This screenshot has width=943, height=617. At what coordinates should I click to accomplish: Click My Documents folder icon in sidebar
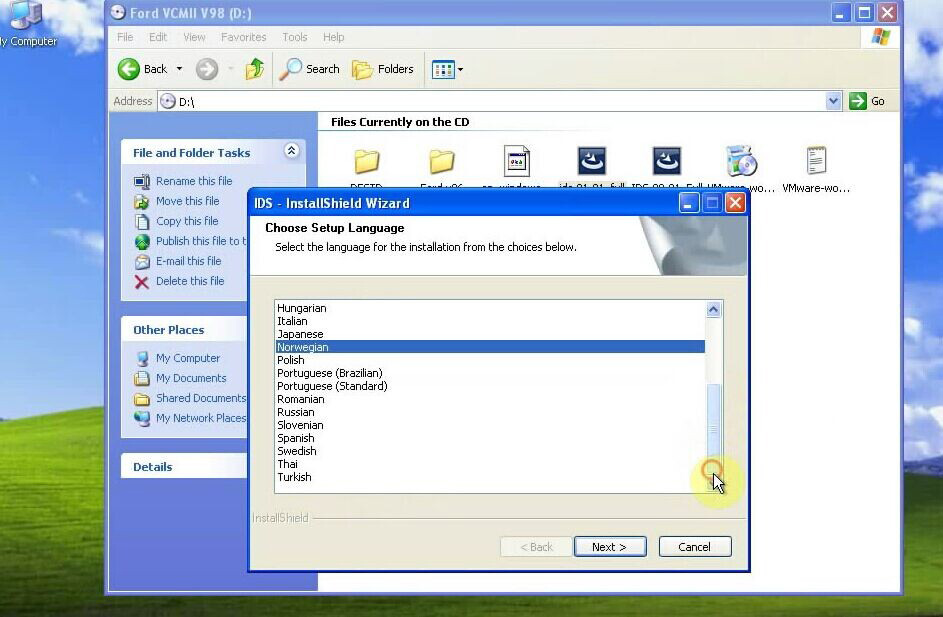[142, 378]
